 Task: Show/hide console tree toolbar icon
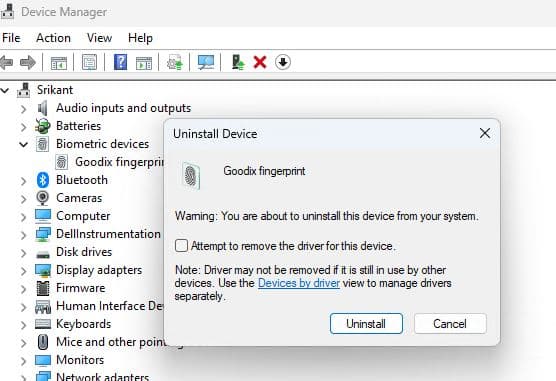point(59,63)
